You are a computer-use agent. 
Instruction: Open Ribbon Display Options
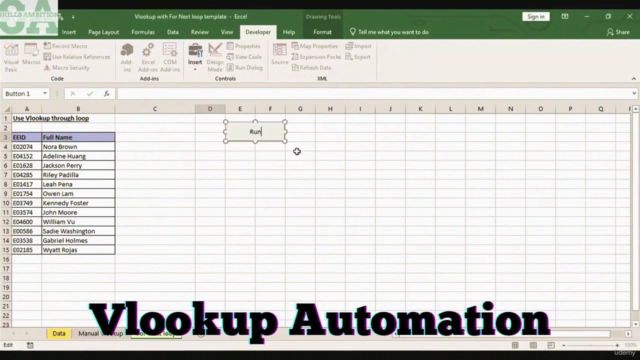click(565, 17)
